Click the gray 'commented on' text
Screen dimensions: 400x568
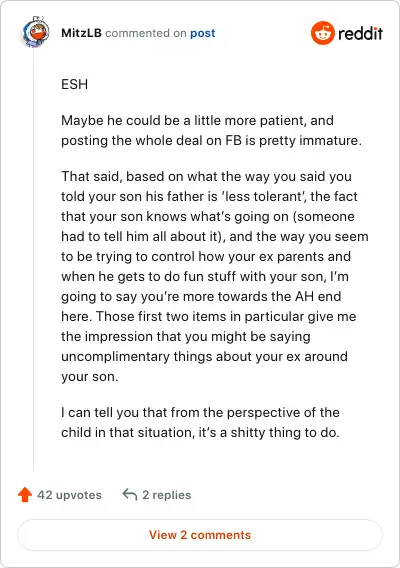click(x=146, y=33)
